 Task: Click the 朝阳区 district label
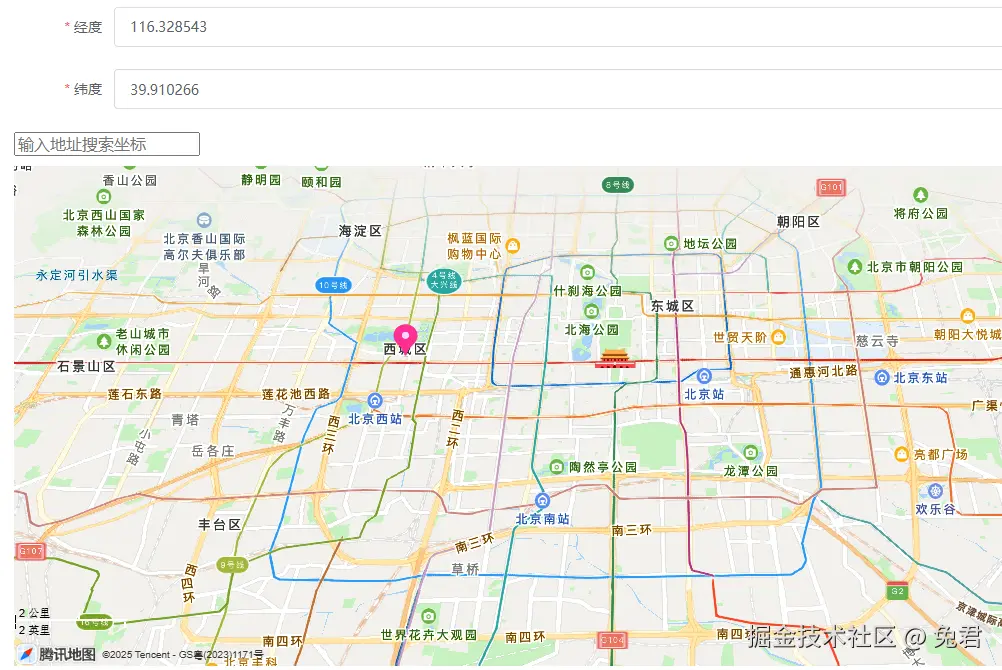(798, 222)
